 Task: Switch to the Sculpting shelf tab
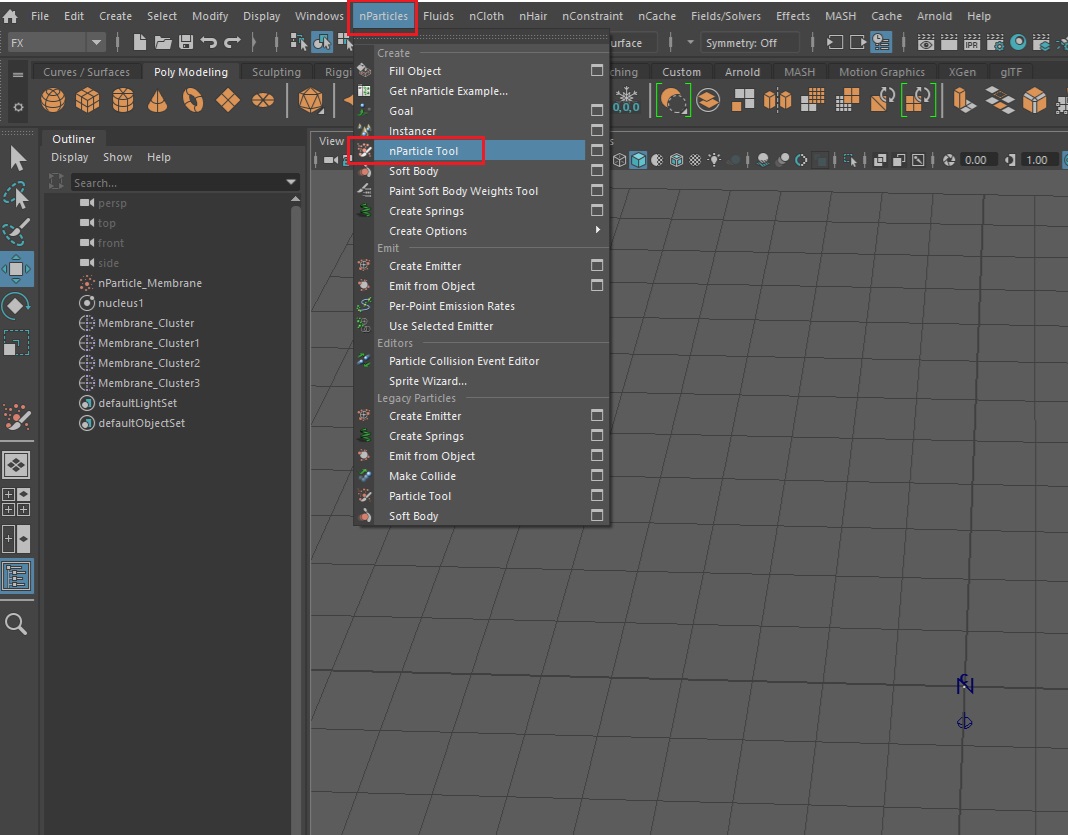pos(276,72)
